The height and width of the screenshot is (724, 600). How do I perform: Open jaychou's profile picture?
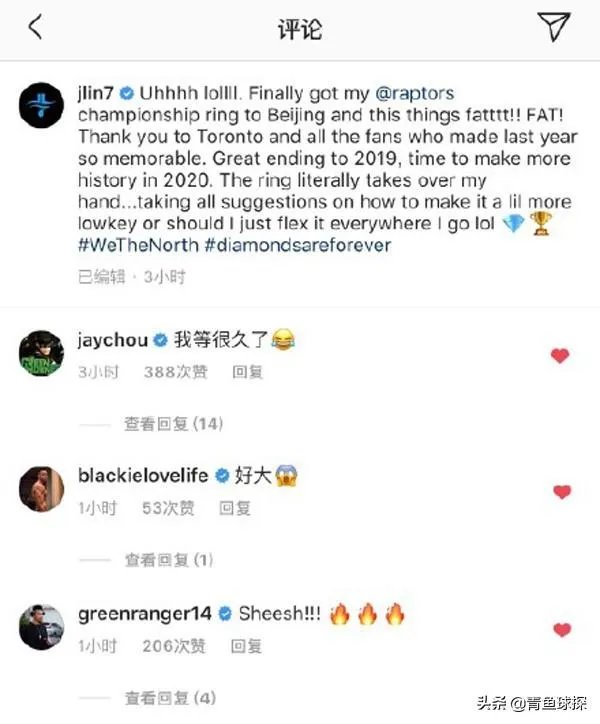click(x=41, y=353)
